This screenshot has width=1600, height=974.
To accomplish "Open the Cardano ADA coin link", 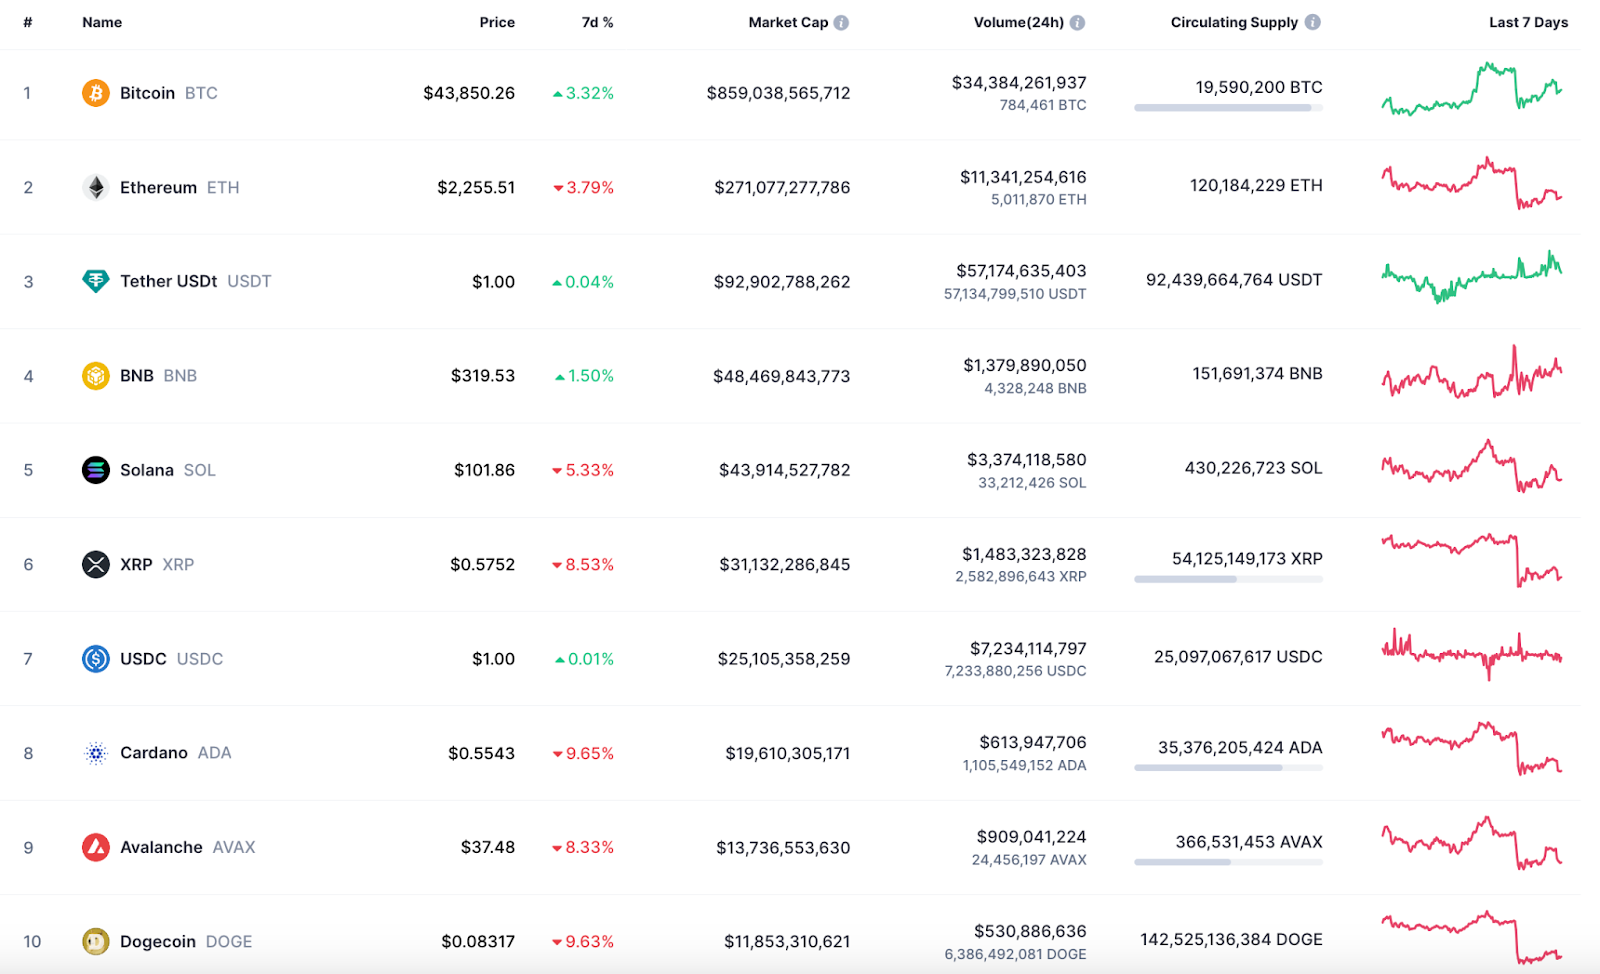I will pos(176,753).
